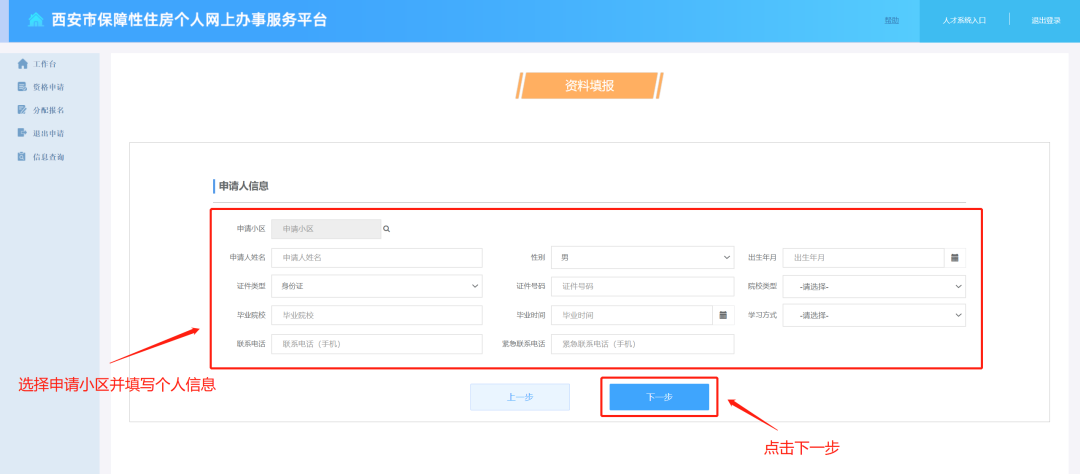Open the calendar picker for 毕业时间
The height and width of the screenshot is (474, 1080).
(x=723, y=315)
